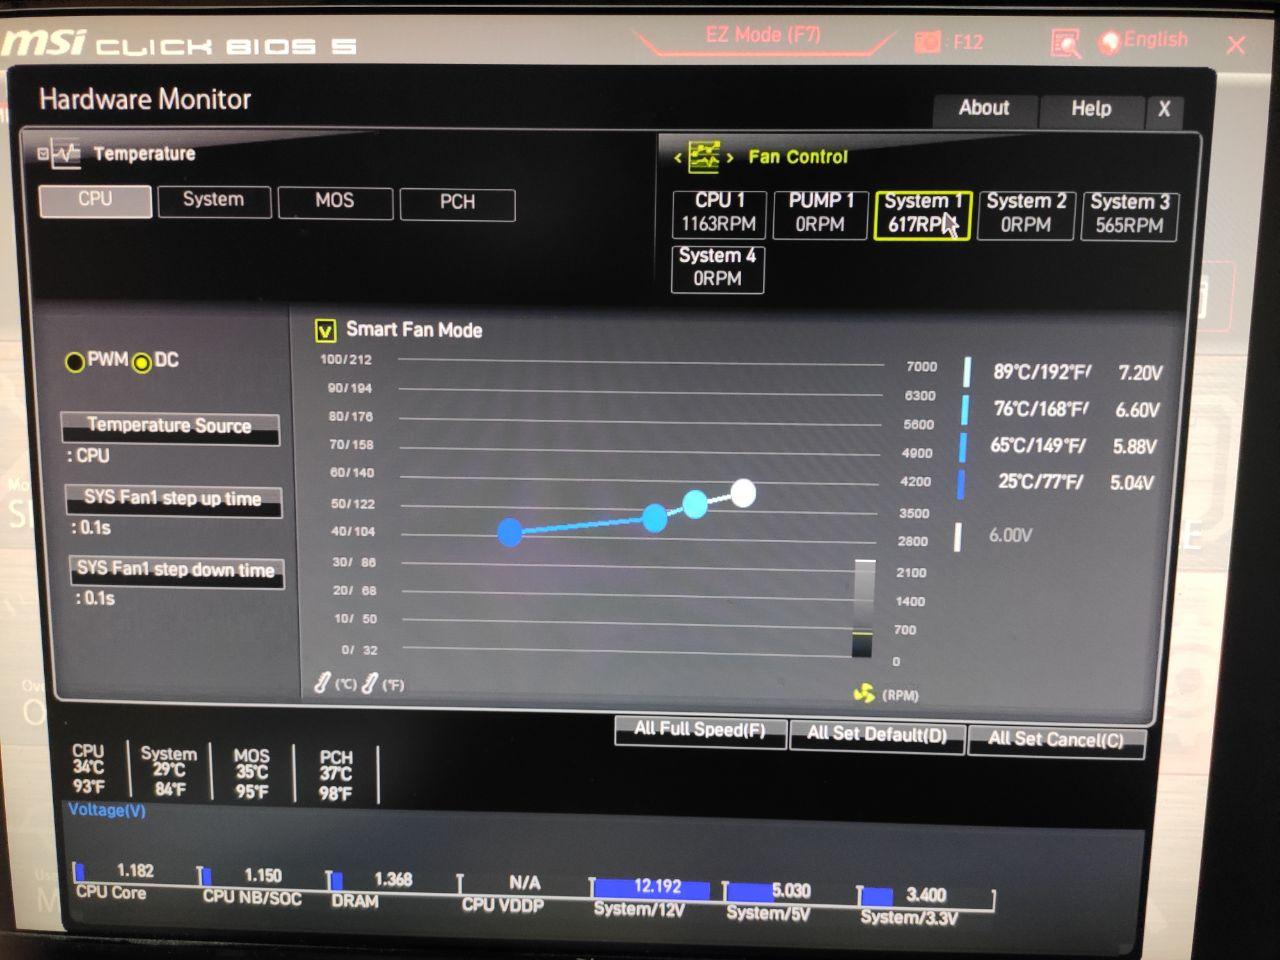1280x960 pixels.
Task: Open the English language globe icon
Action: 1109,42
